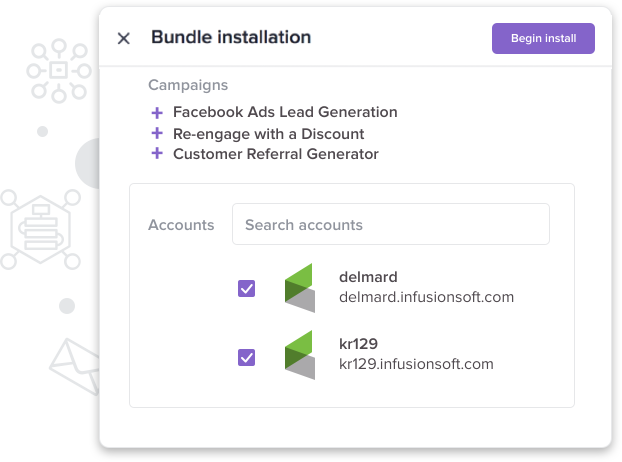Select the delmard account name
This screenshot has height=462, width=622.
tap(368, 277)
